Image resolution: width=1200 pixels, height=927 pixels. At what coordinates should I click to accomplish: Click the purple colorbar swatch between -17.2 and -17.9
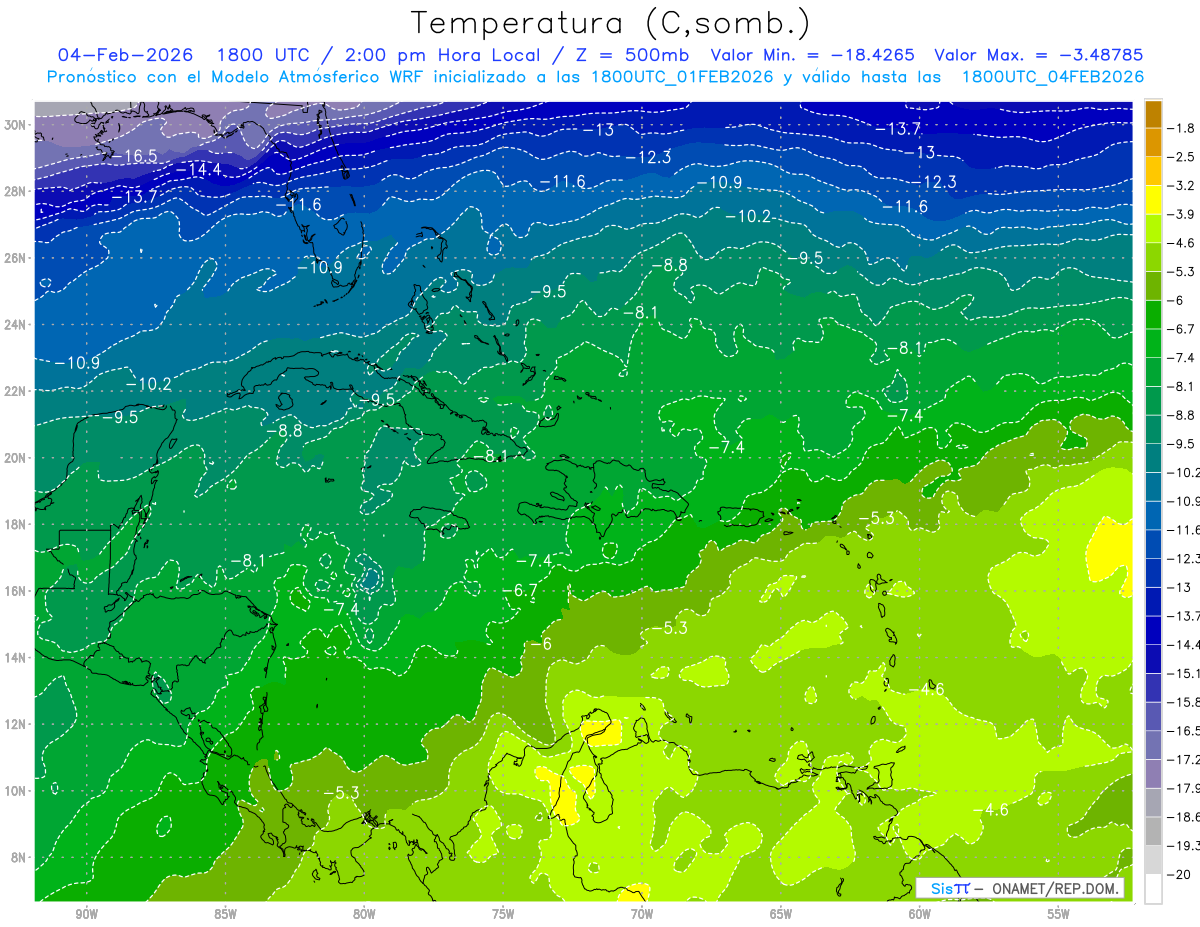coord(1153,774)
